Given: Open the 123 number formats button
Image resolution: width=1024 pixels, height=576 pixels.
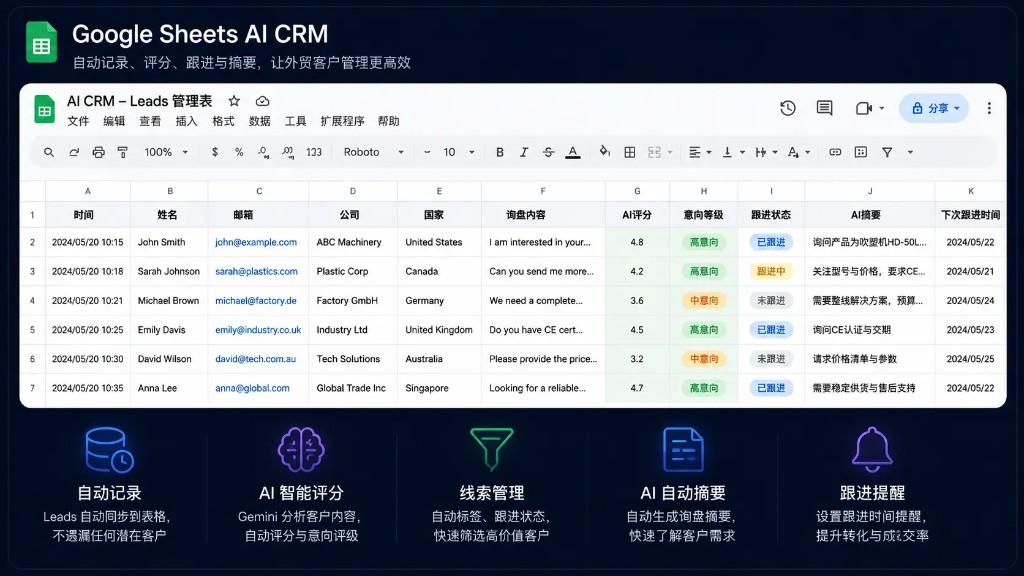Looking at the screenshot, I should point(314,152).
